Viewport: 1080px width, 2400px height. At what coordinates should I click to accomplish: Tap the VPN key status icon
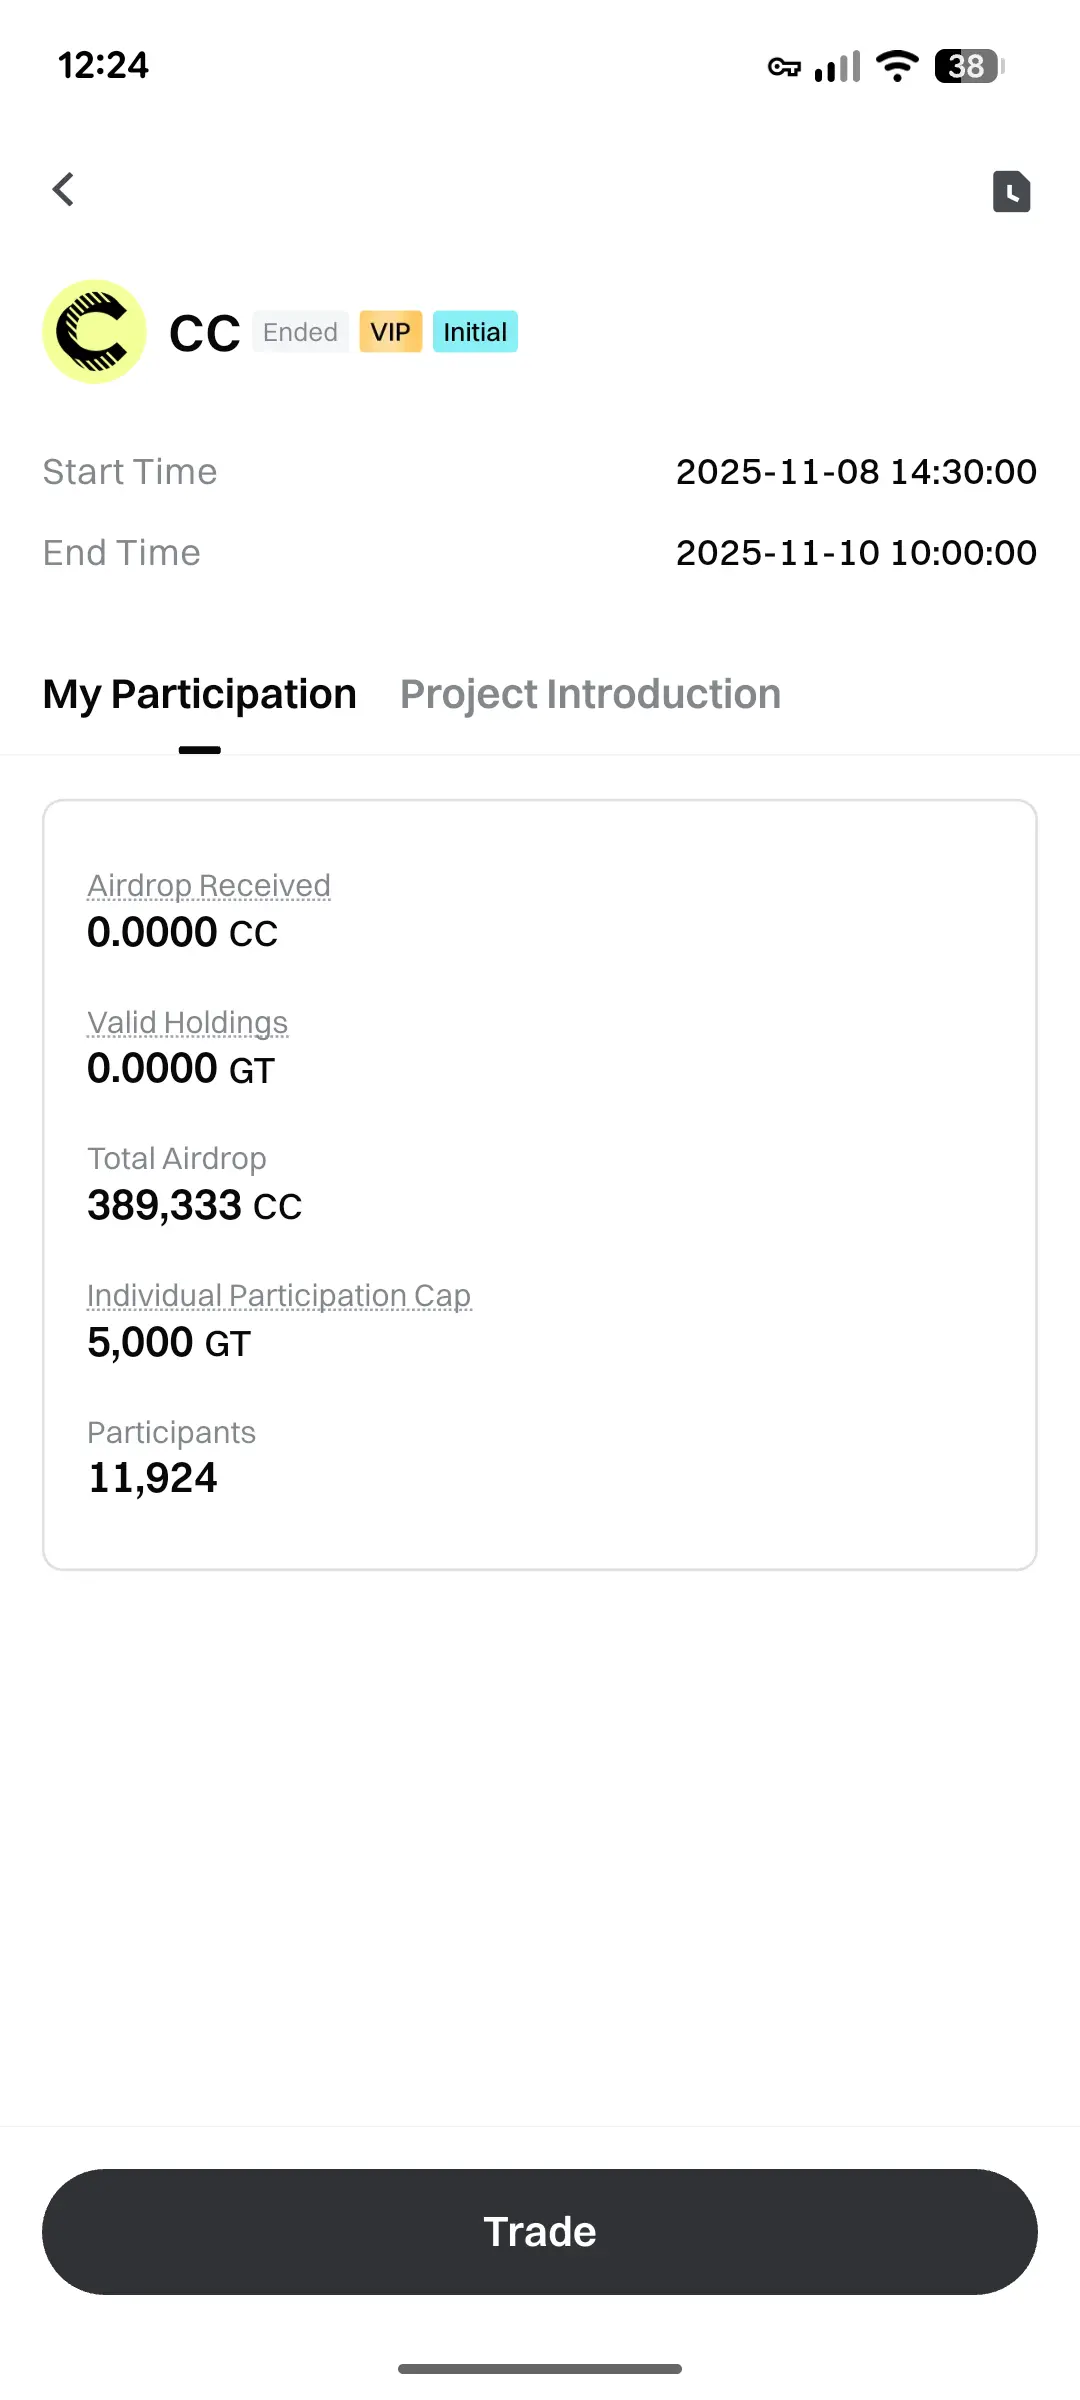click(784, 67)
